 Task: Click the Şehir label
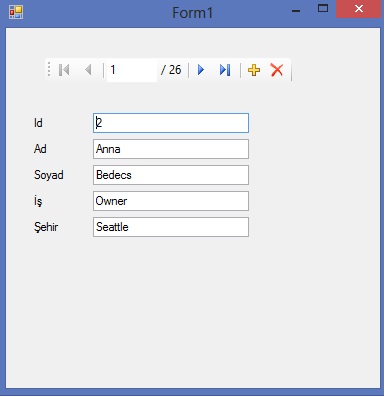pyautogui.click(x=46, y=227)
